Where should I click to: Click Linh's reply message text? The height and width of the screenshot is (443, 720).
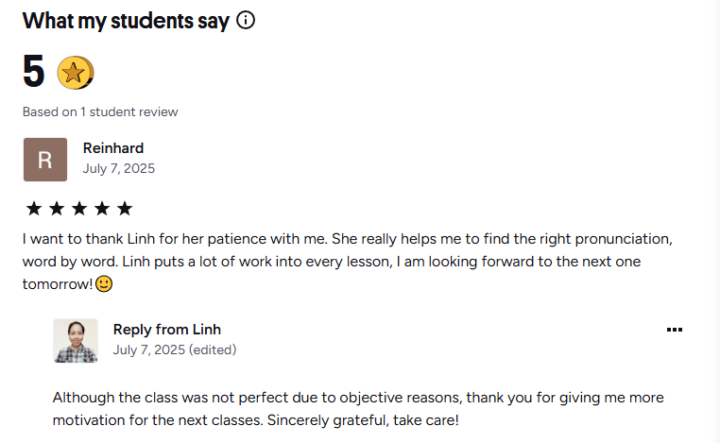click(x=357, y=408)
